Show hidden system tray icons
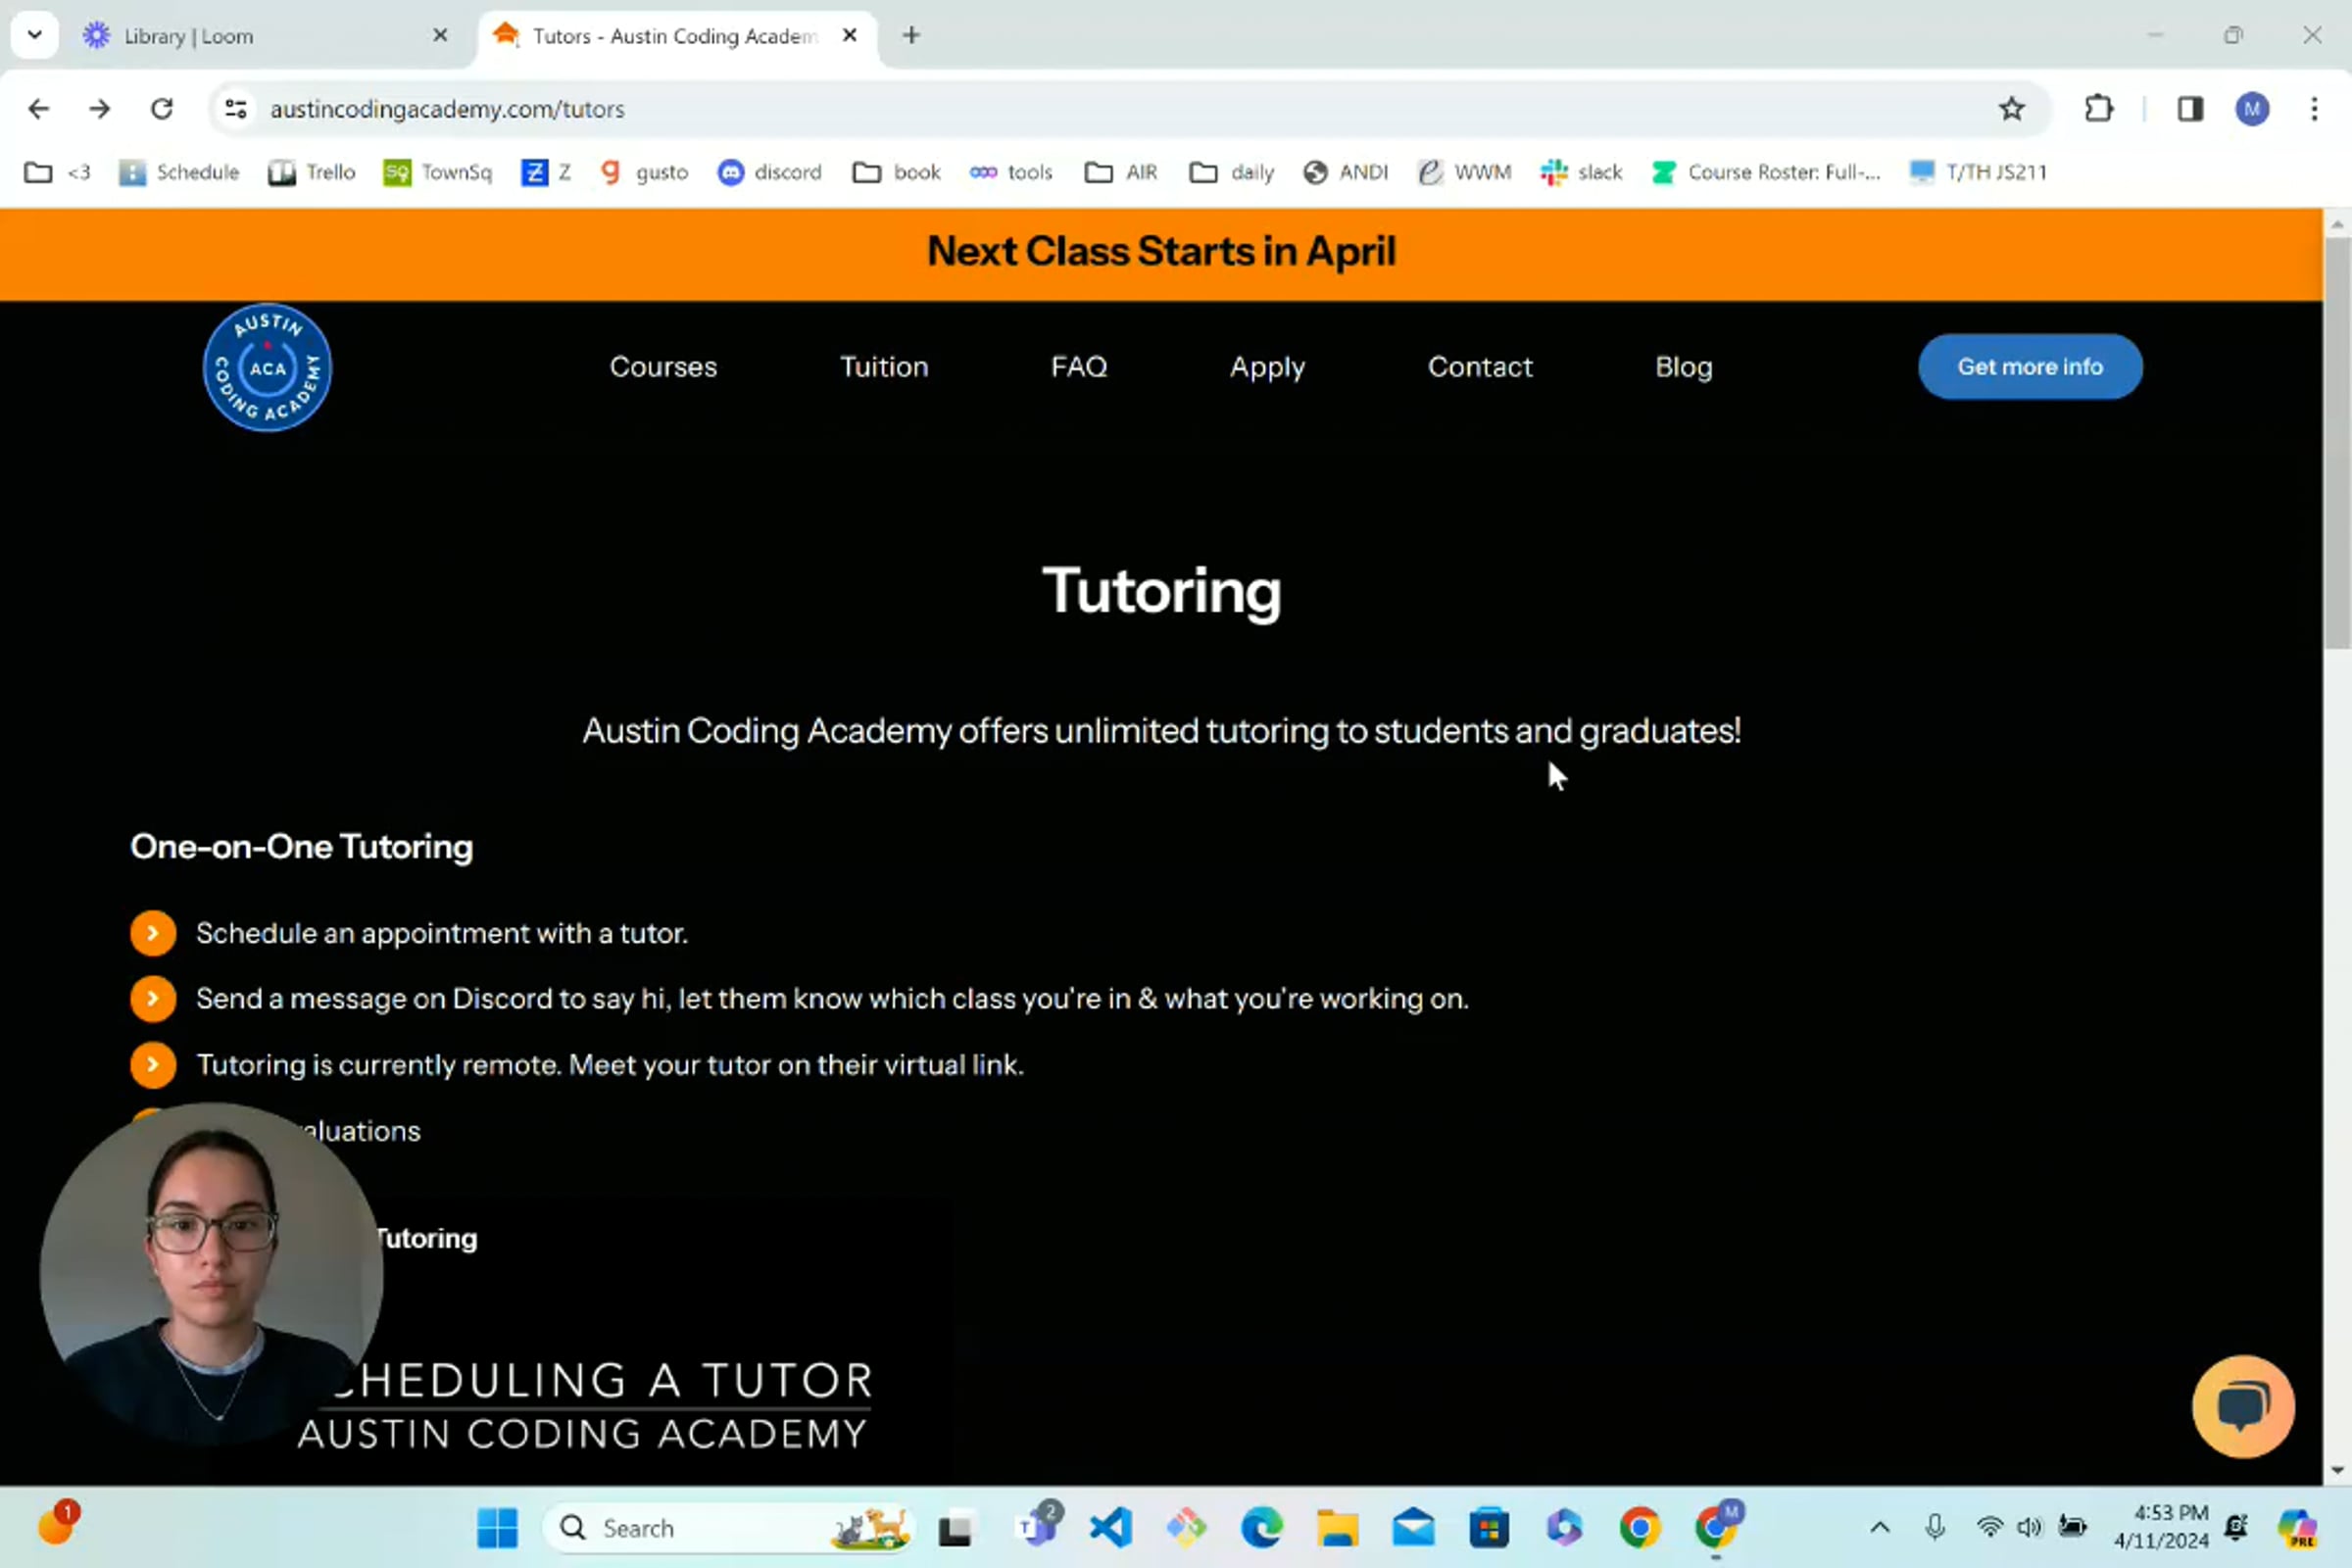This screenshot has height=1568, width=2352. pyautogui.click(x=1879, y=1527)
